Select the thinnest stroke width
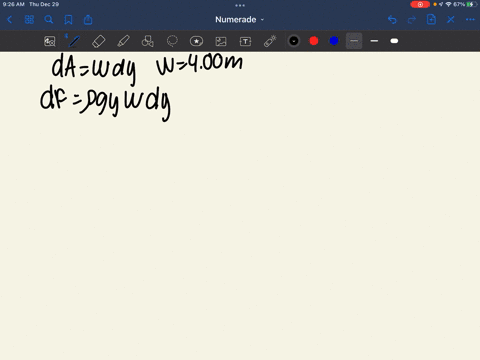 tap(354, 41)
